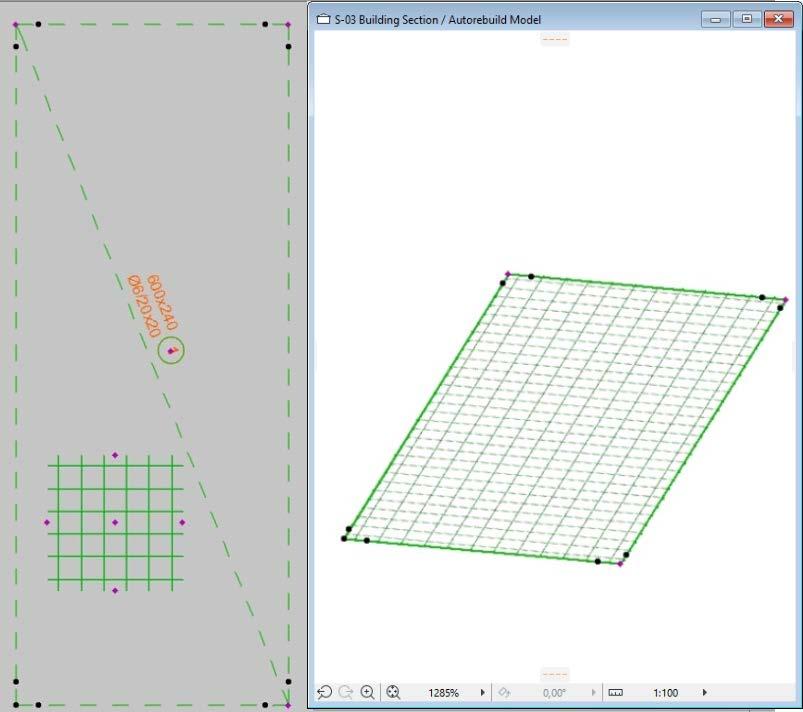Click the Zoom In magnifier icon
Screen dimensions: 803x712
[367, 693]
